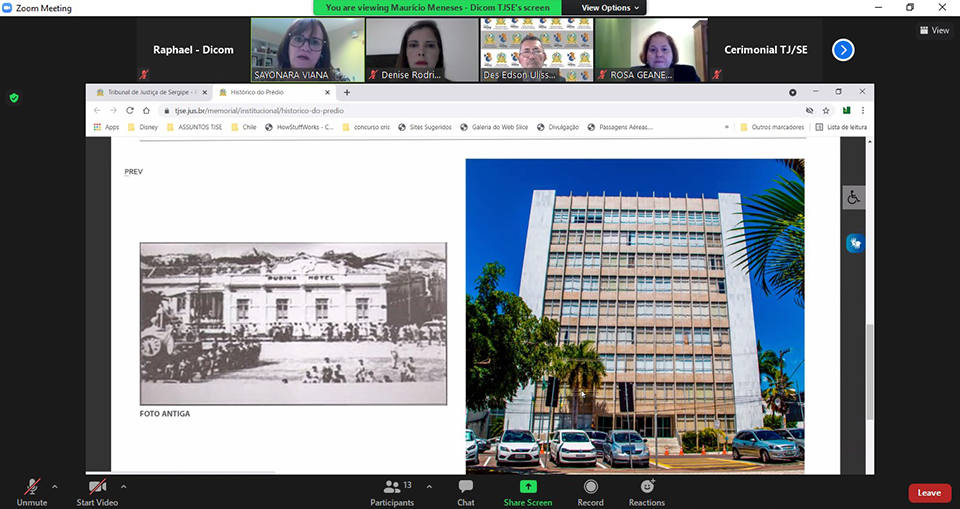Click the green Share Screen icon

coord(527,487)
